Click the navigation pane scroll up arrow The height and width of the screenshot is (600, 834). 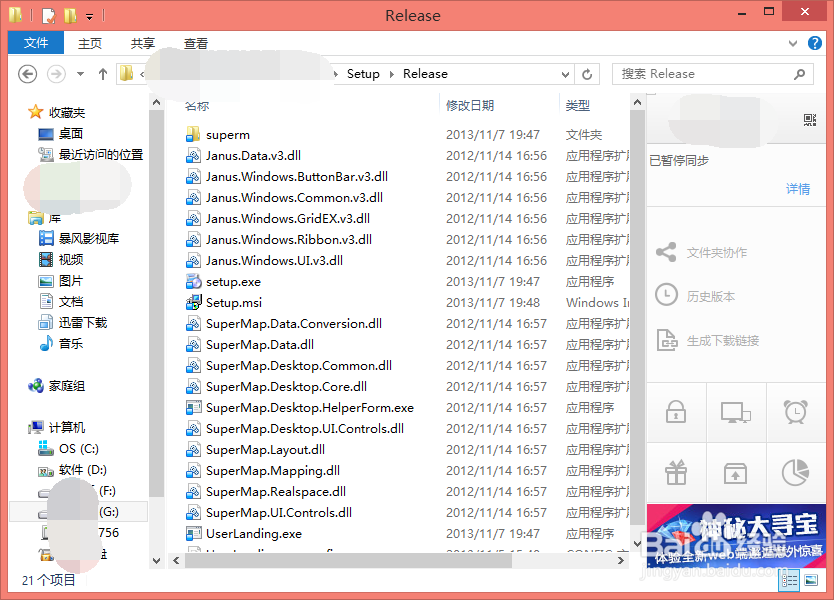[x=156, y=102]
